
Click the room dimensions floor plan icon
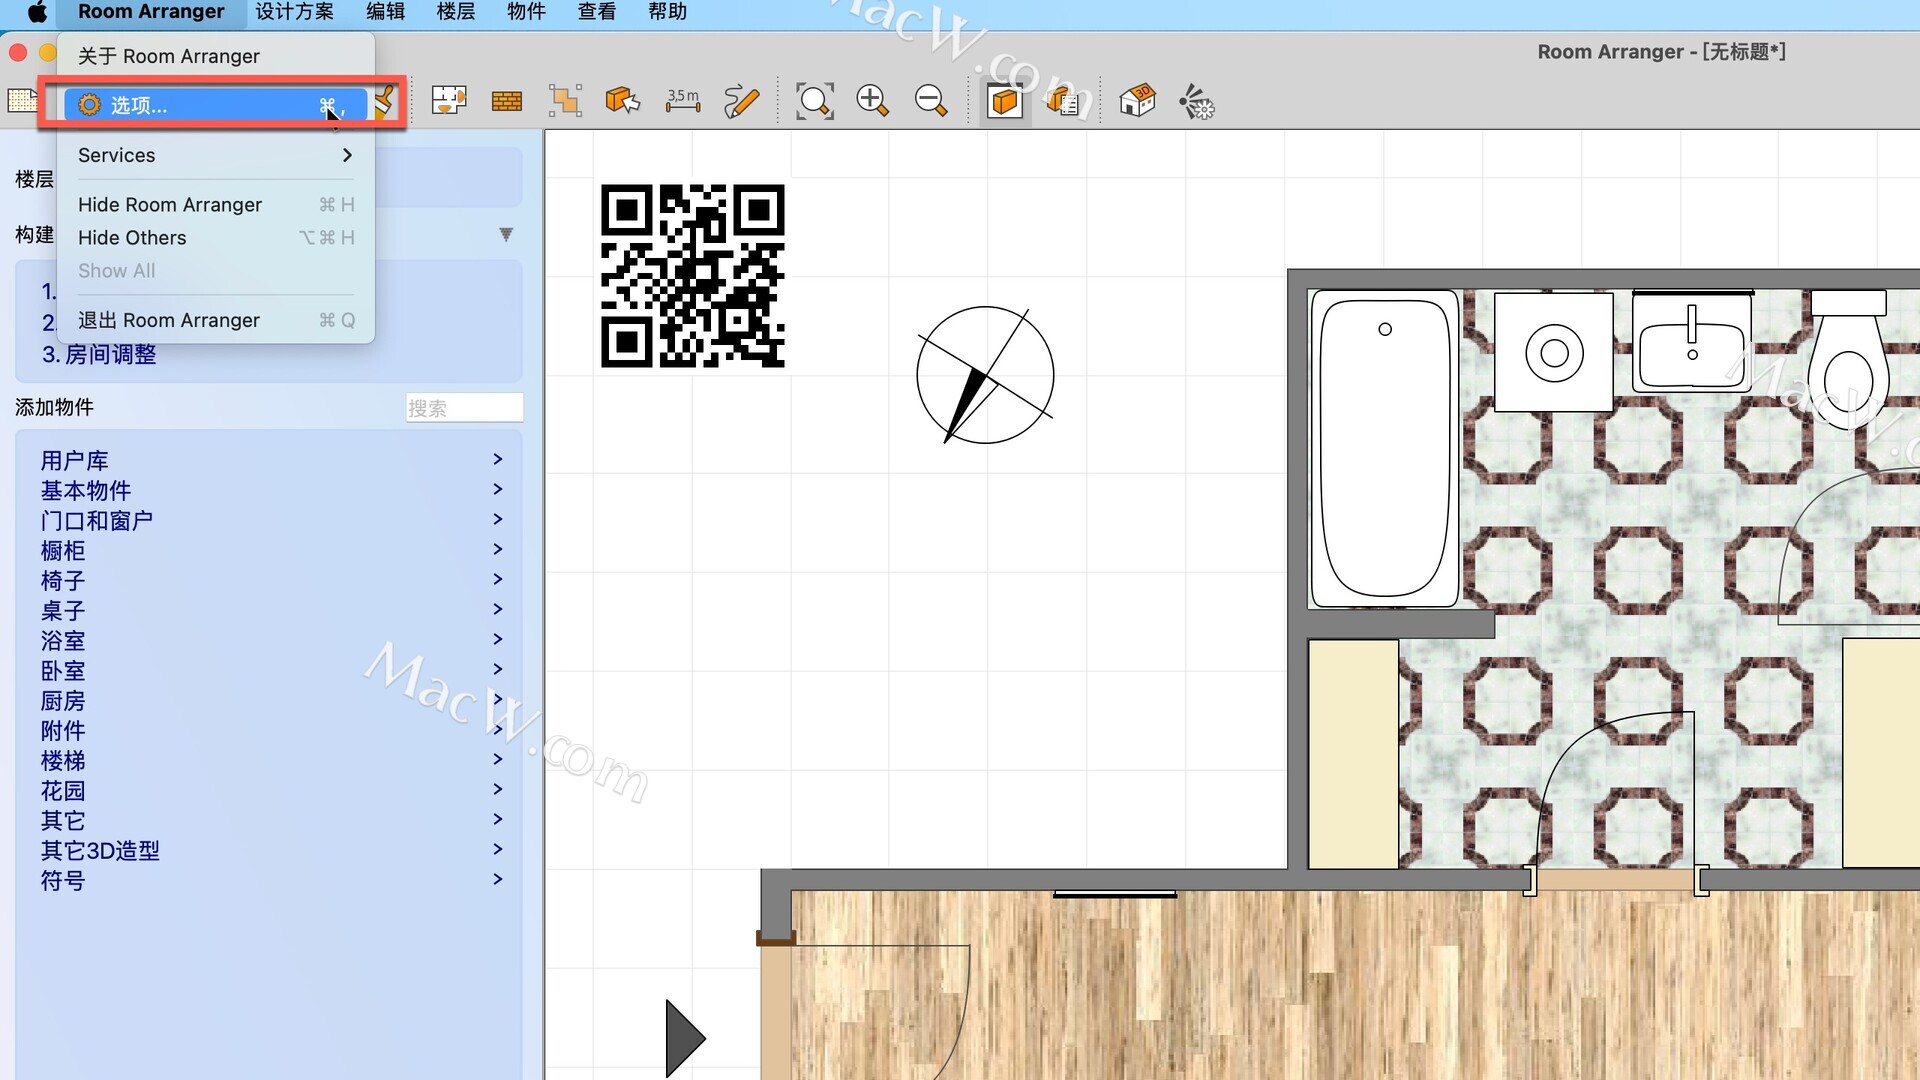pos(449,101)
